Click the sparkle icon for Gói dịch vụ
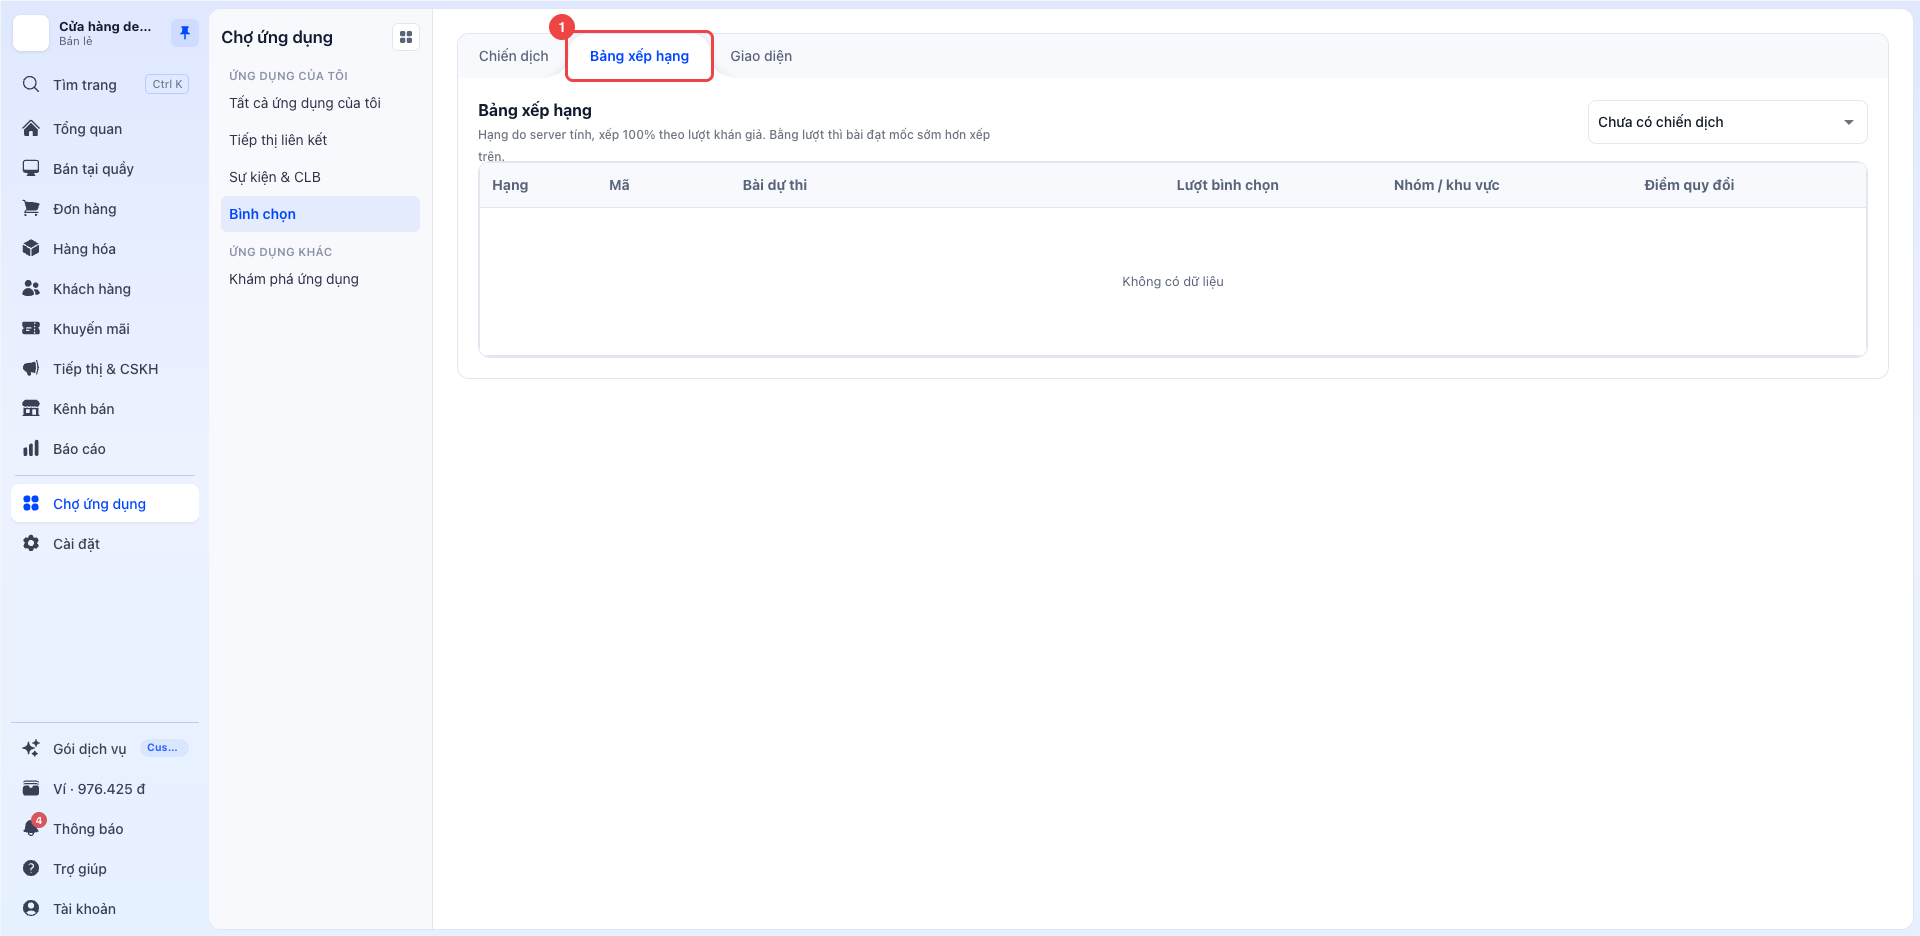Image resolution: width=1920 pixels, height=936 pixels. (x=31, y=748)
